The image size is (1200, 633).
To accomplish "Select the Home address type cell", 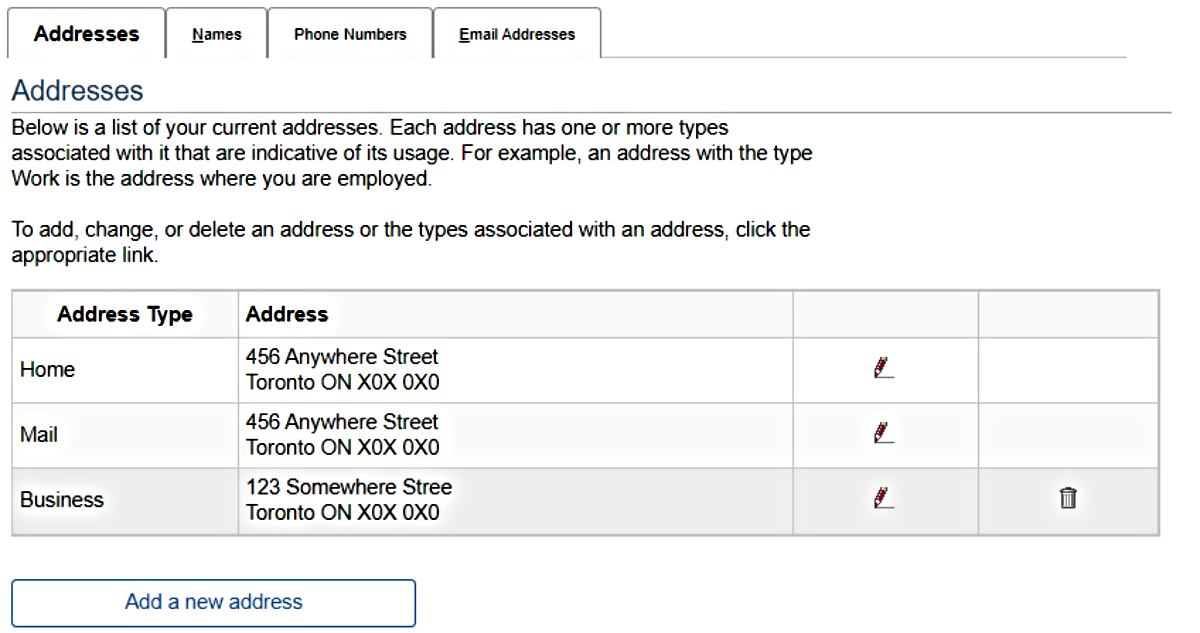I will pyautogui.click(x=48, y=370).
